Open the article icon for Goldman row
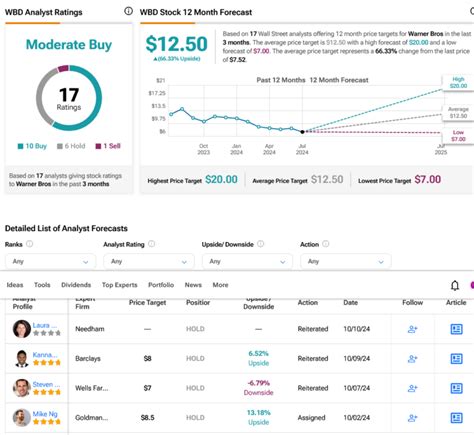Screen dimensions: 474x435 pyautogui.click(x=456, y=418)
